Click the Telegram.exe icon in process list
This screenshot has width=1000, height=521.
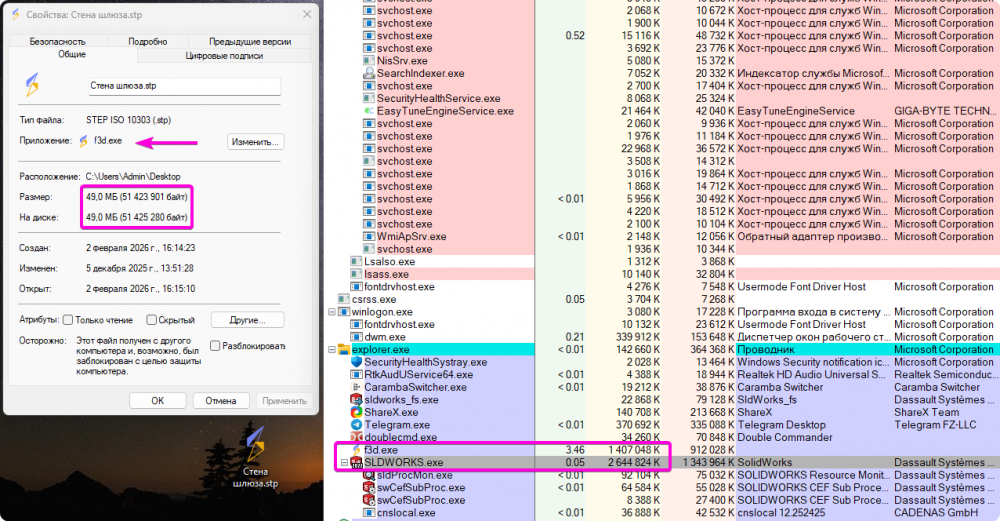(356, 425)
